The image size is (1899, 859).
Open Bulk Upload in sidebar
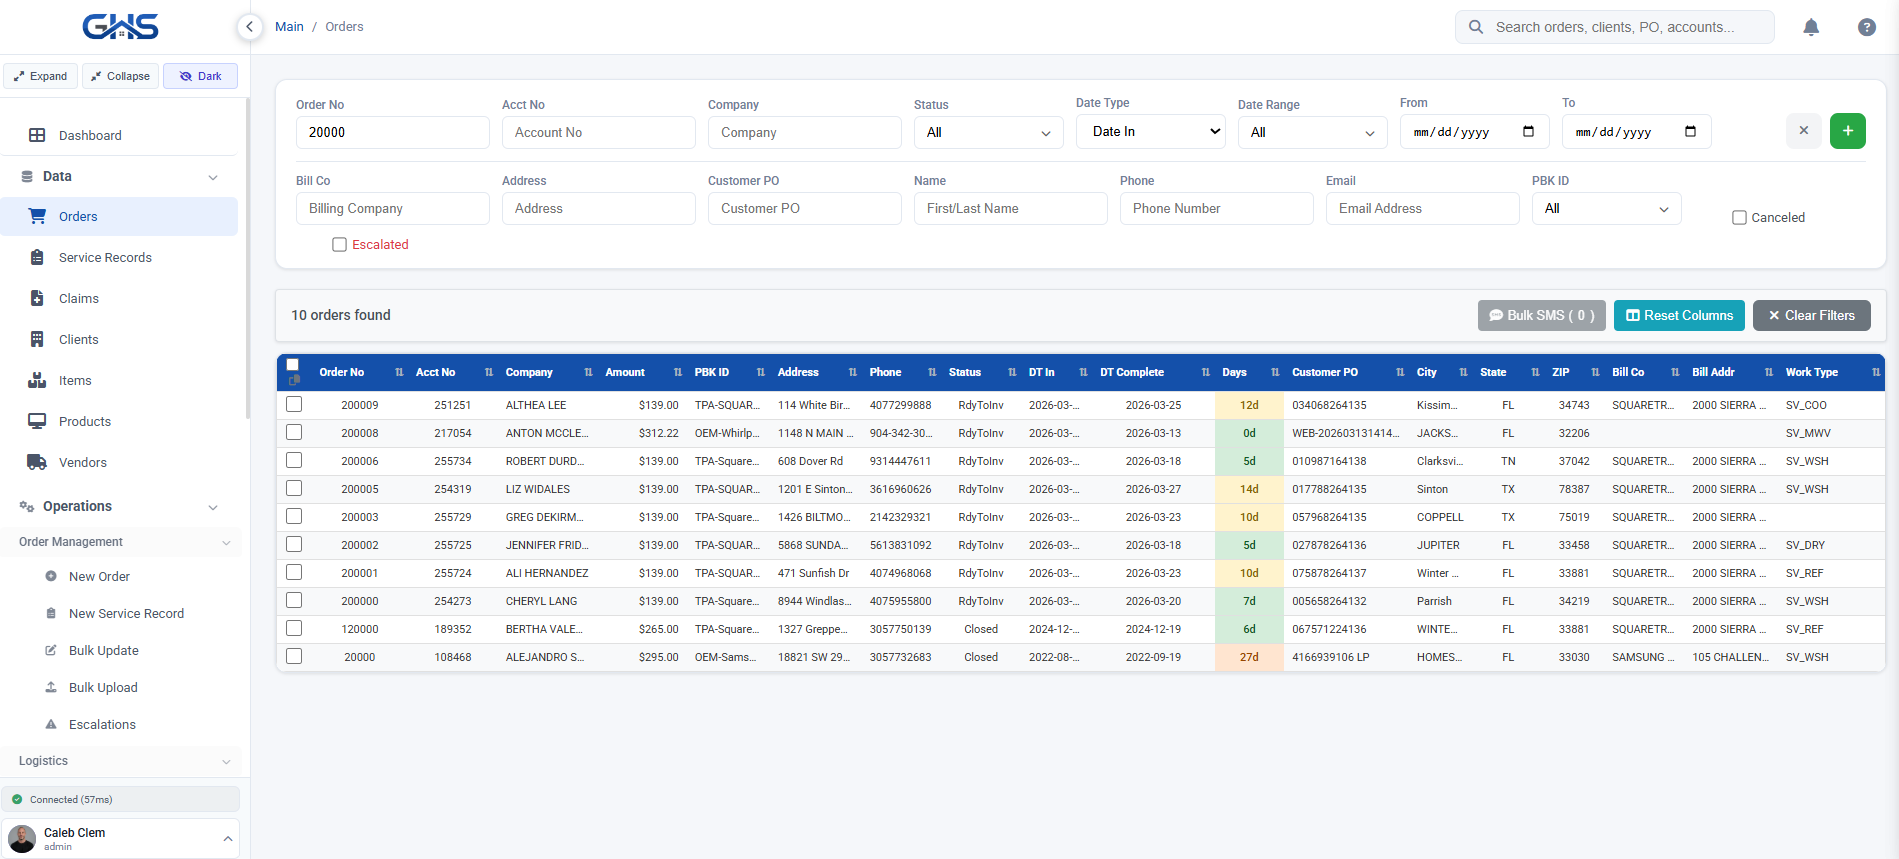(x=103, y=688)
